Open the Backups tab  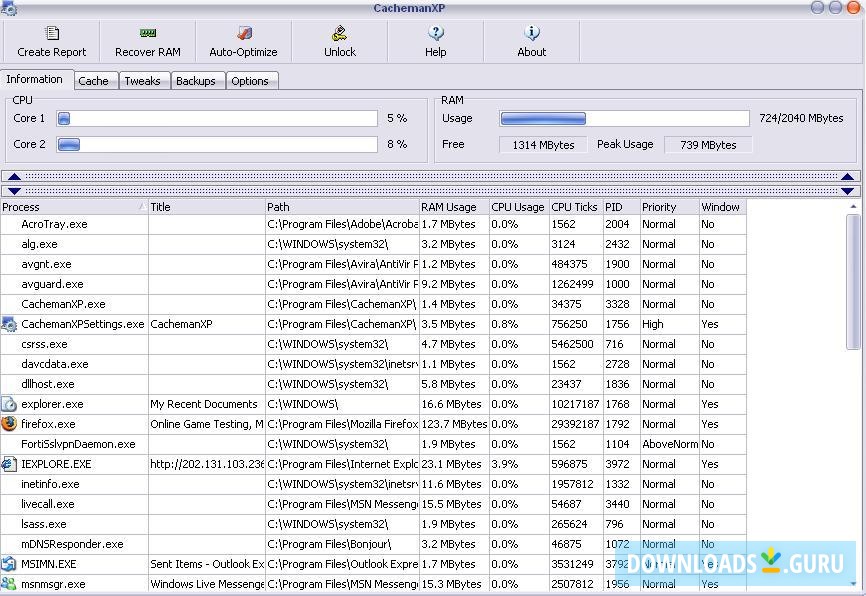198,81
